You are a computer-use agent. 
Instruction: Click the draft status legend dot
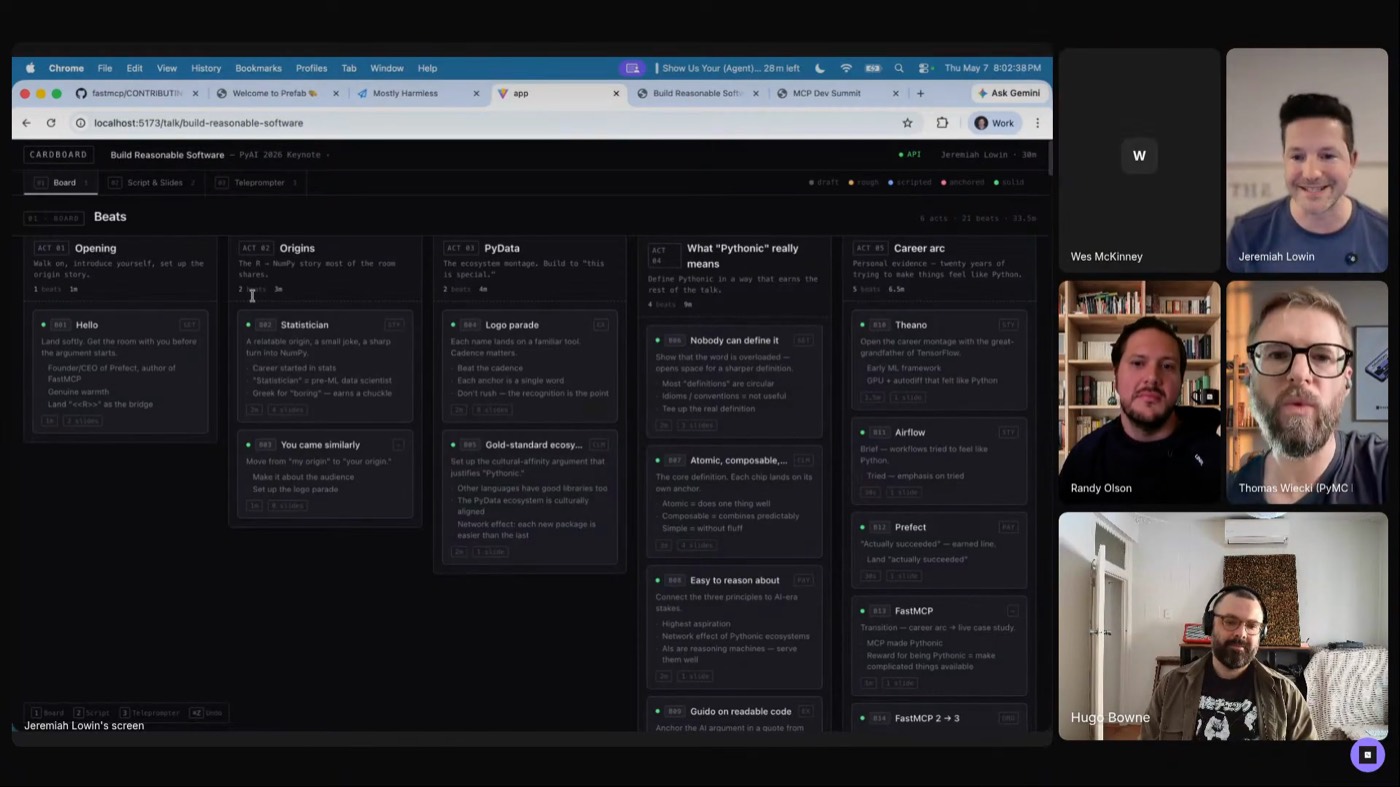(812, 183)
